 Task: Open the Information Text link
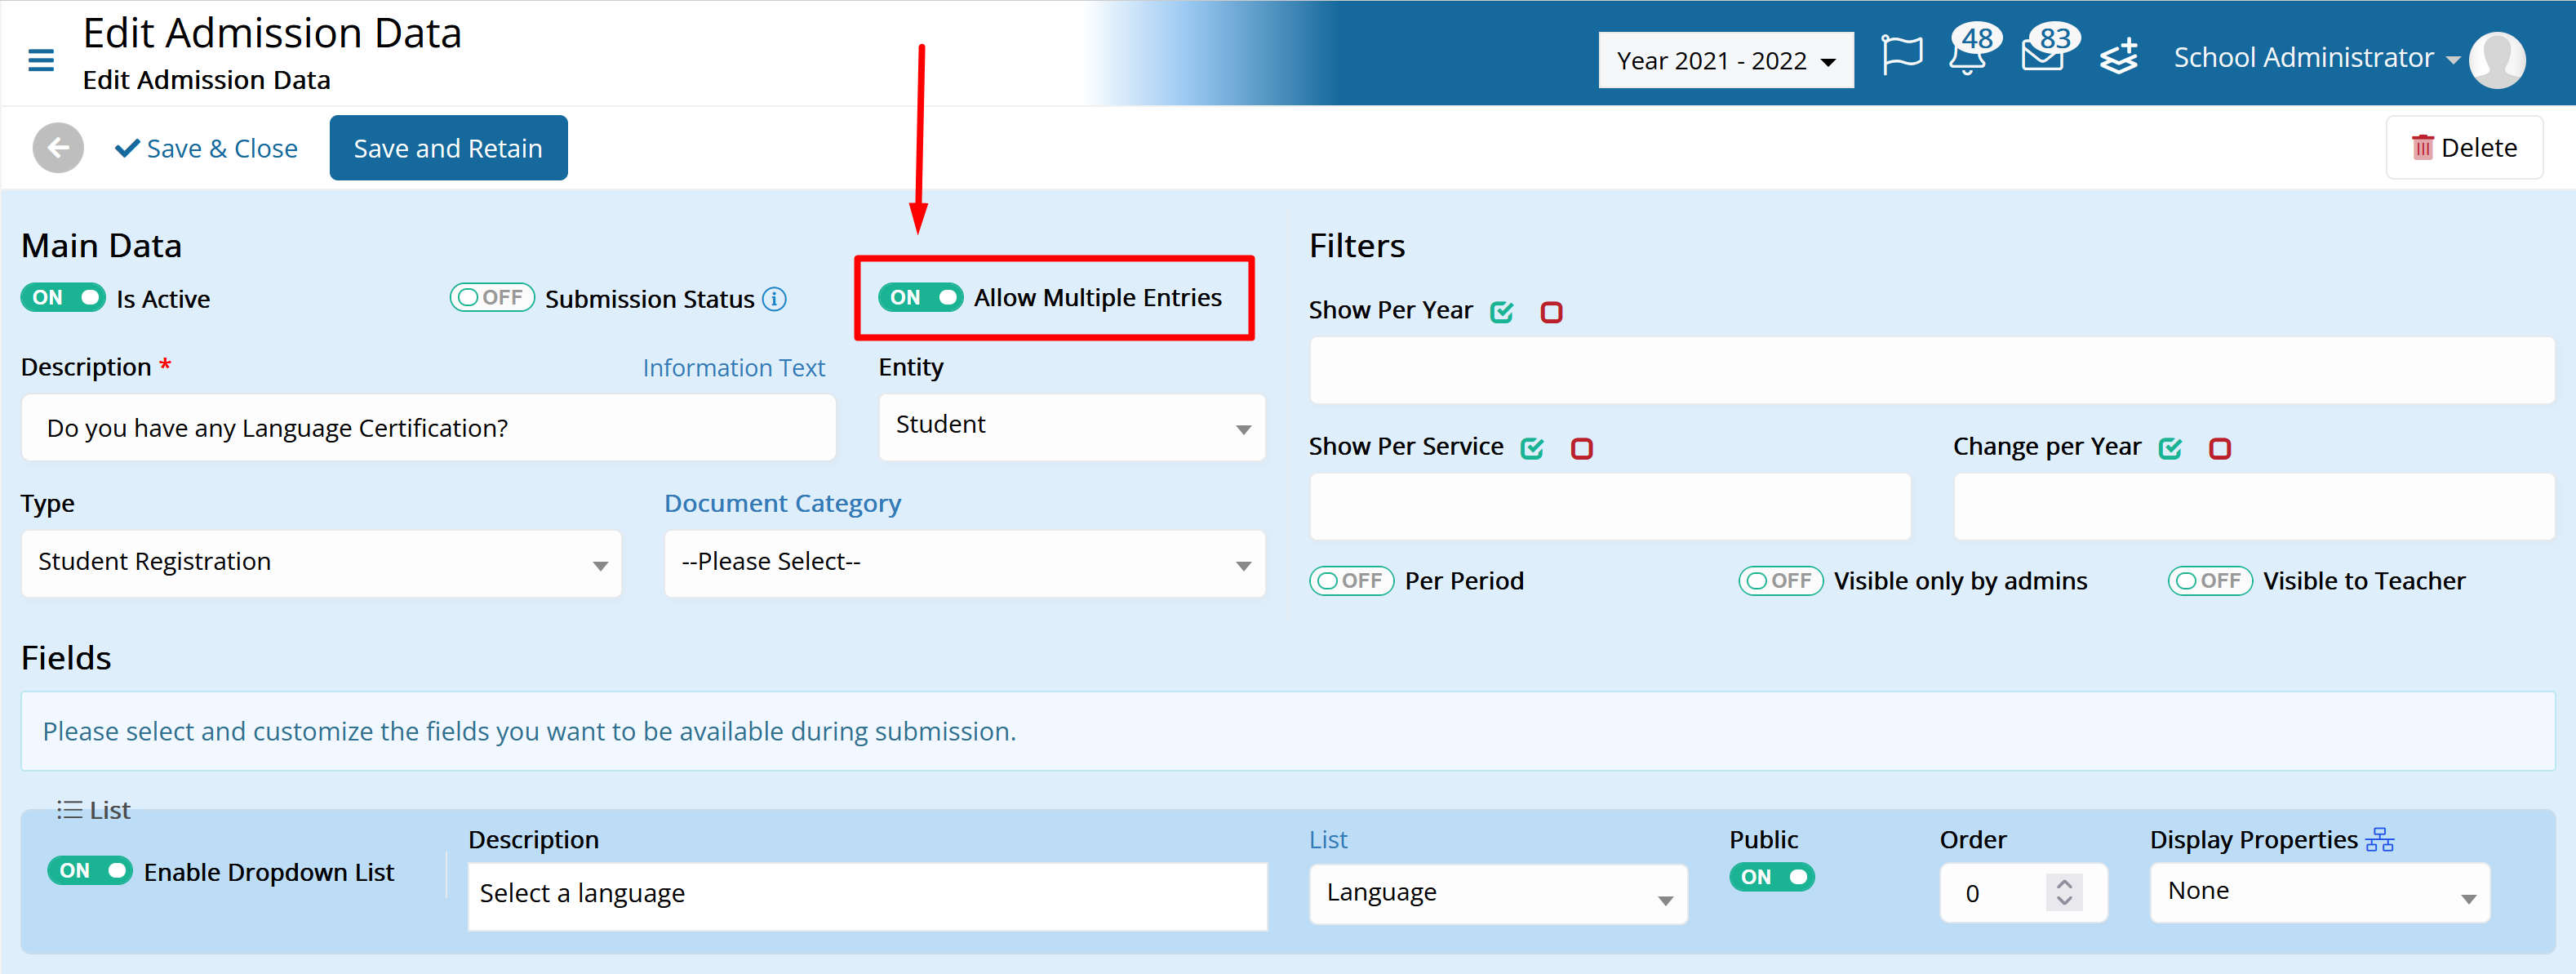click(x=733, y=368)
